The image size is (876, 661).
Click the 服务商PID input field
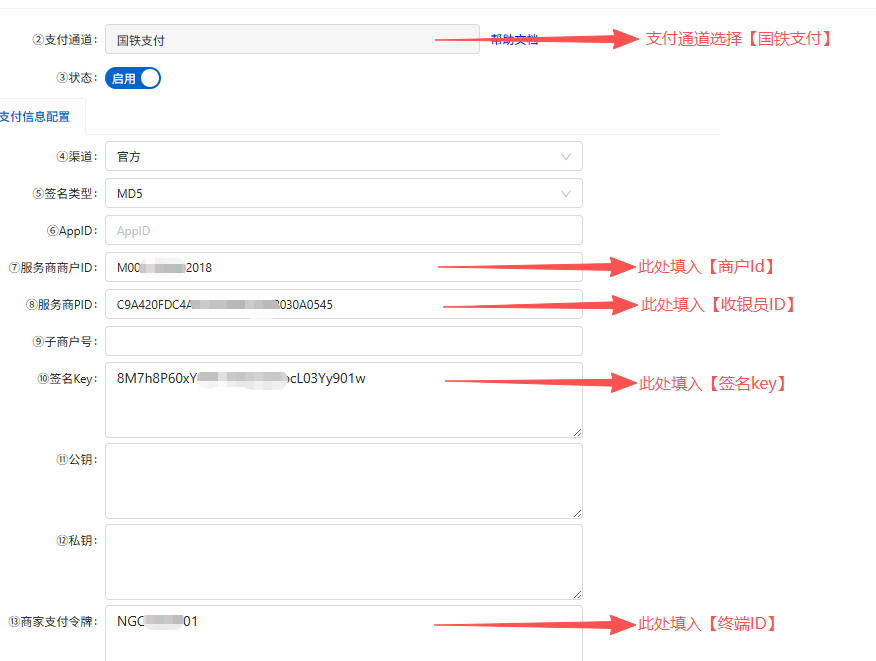(343, 304)
